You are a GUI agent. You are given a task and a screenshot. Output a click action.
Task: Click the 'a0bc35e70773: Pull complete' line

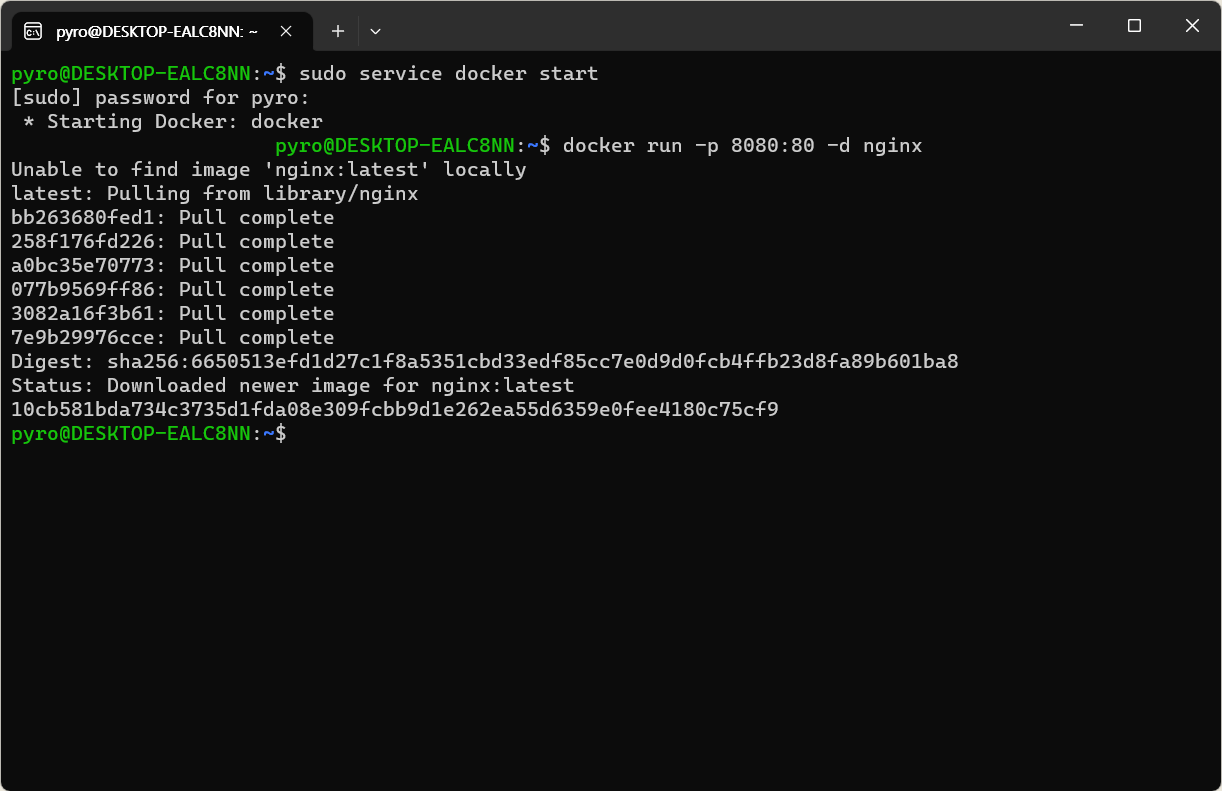coord(173,265)
